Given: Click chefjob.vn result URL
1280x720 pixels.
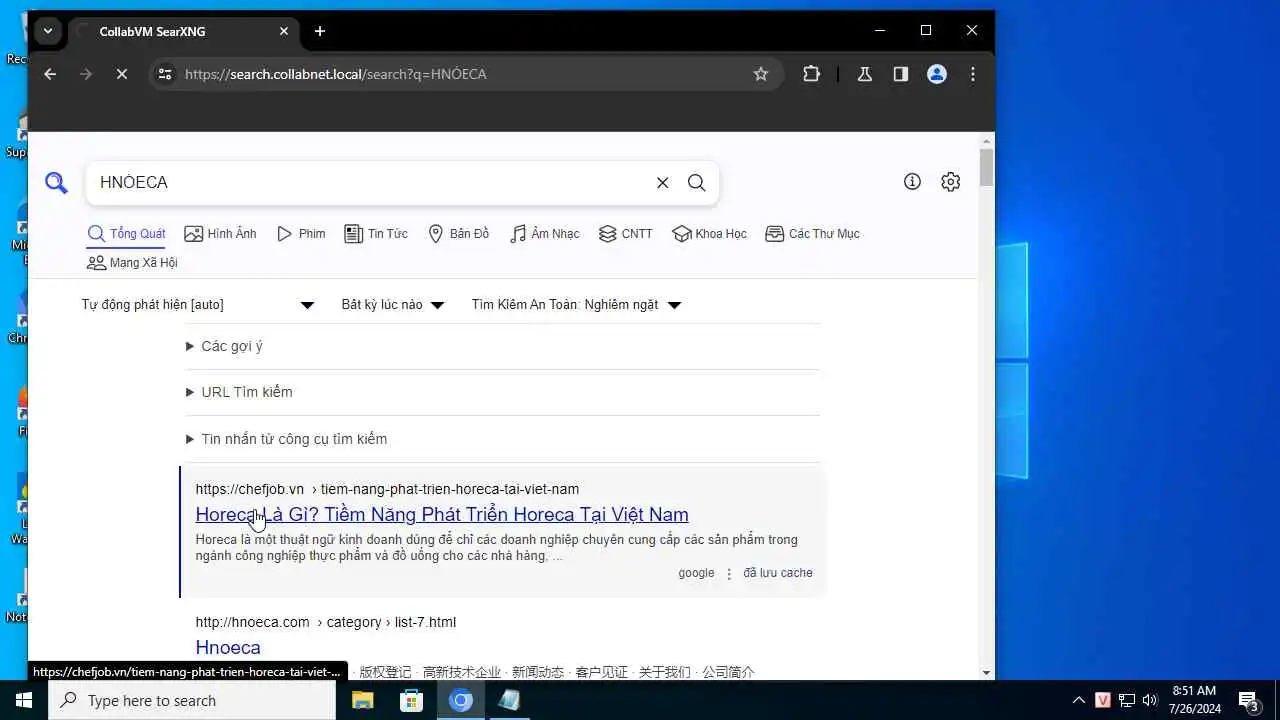Looking at the screenshot, I should (387, 489).
